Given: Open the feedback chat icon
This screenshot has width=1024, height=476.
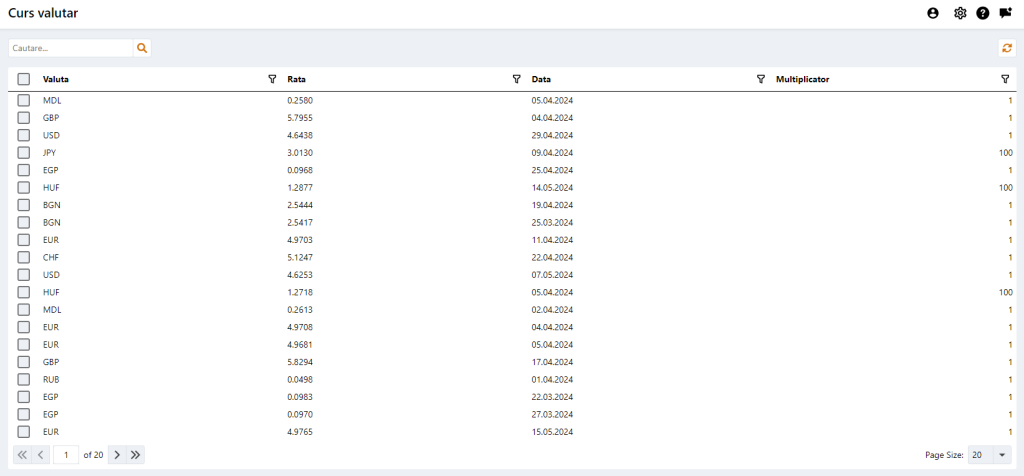Looking at the screenshot, I should (x=1005, y=13).
